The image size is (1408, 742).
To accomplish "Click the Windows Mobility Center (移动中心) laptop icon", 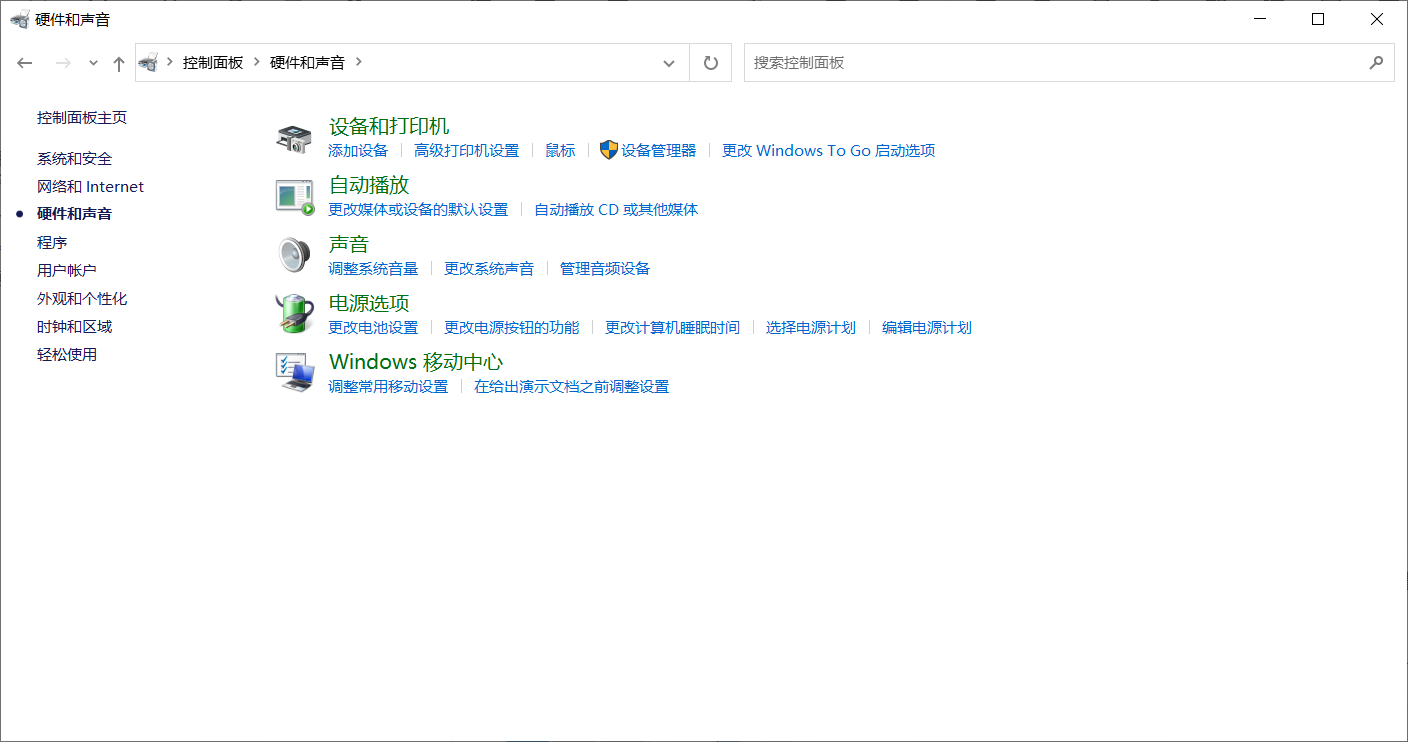I will coord(295,372).
